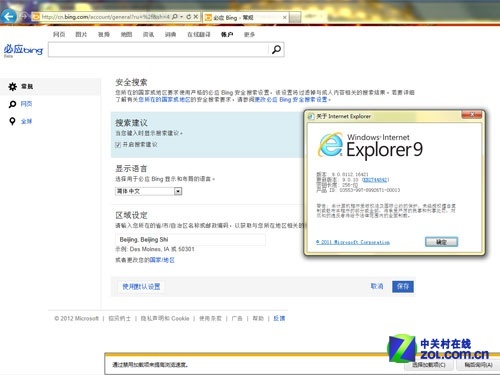The height and width of the screenshot is (375, 500).
Task: Open the 图片 images navigation item
Action: [x=81, y=34]
